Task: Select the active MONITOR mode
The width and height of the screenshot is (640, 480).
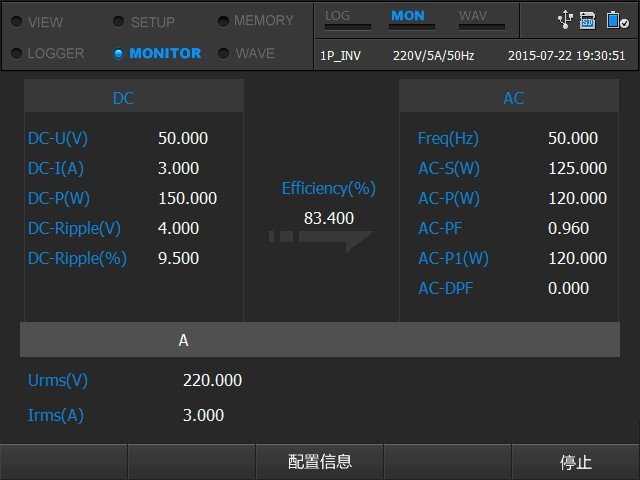Action: (x=156, y=53)
